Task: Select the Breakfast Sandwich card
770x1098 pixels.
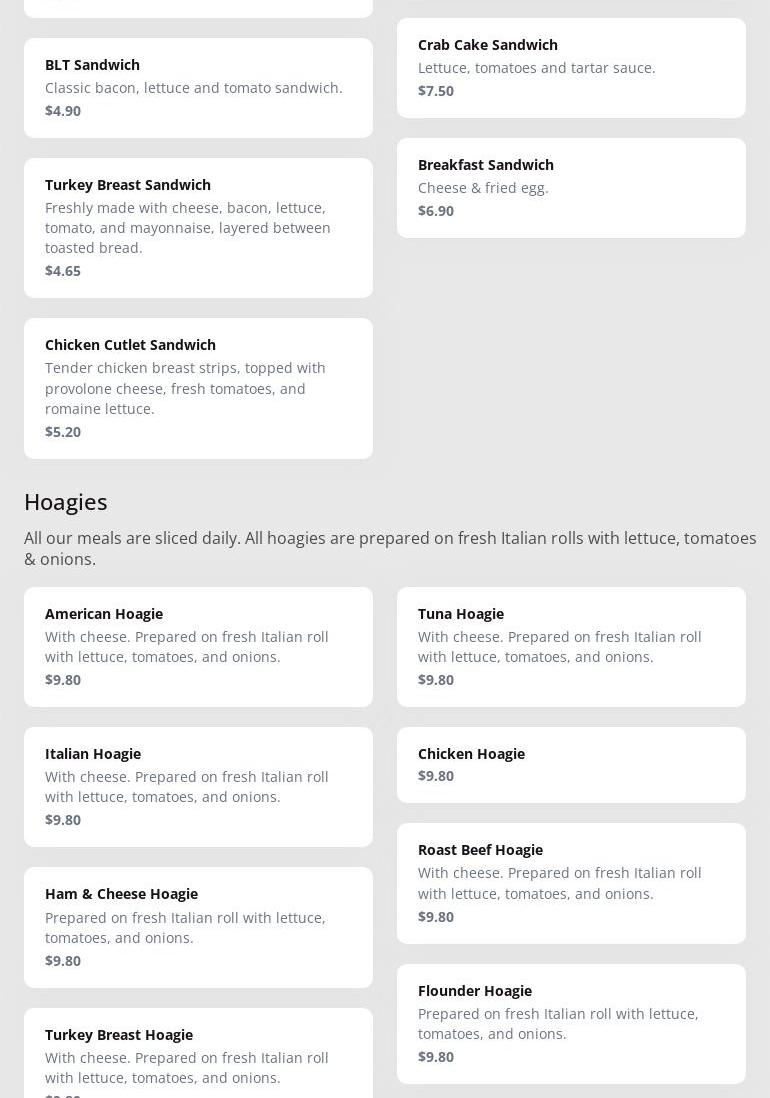Action: pyautogui.click(x=571, y=187)
